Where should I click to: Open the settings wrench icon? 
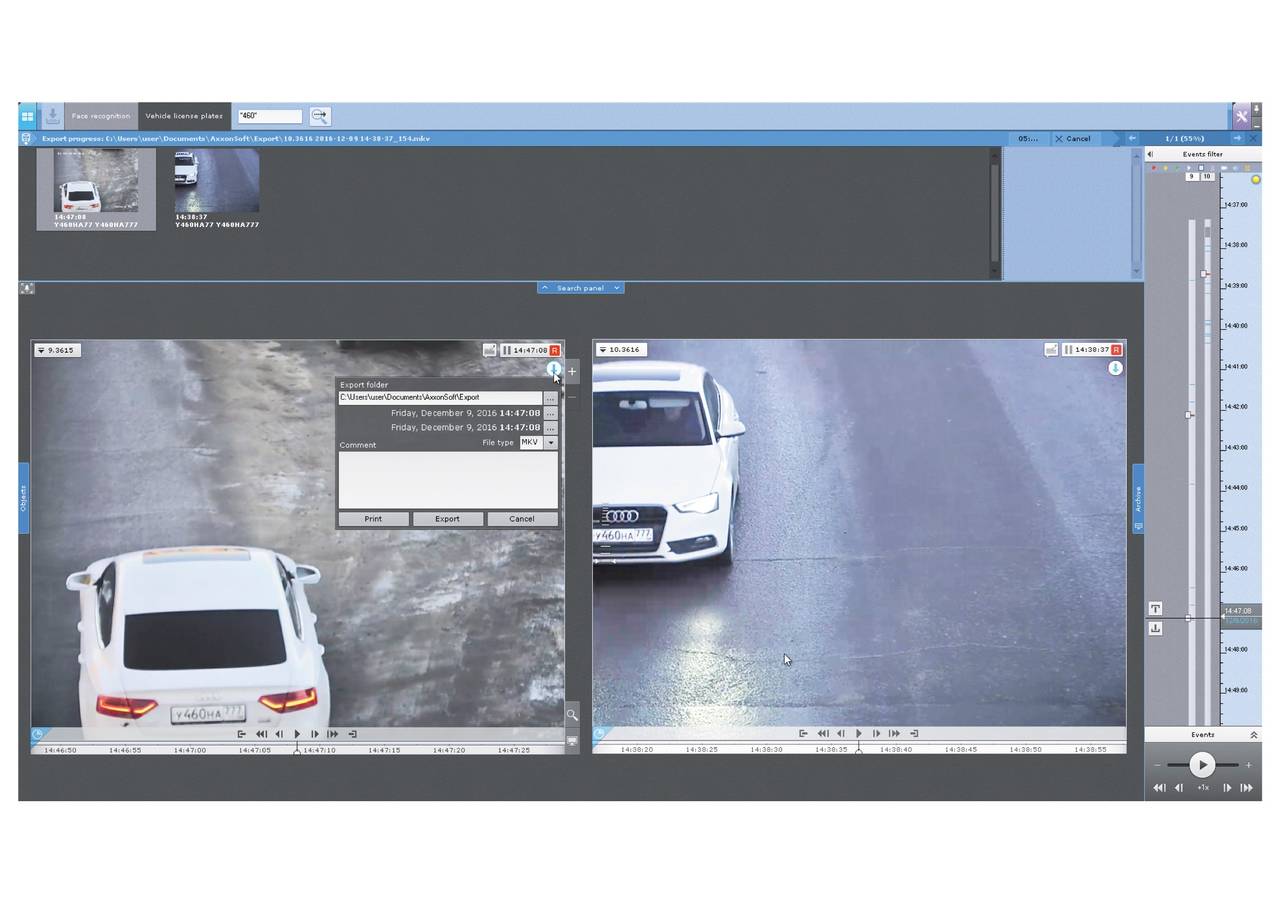pos(1241,116)
